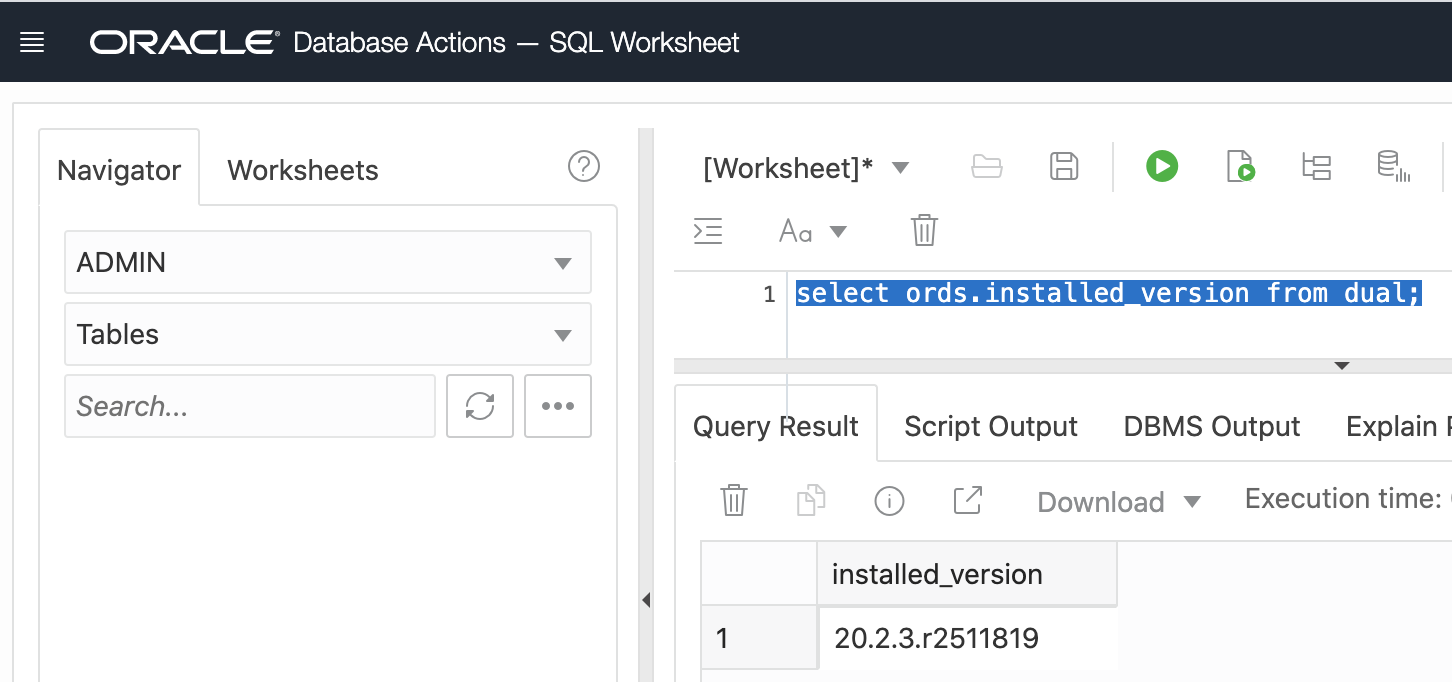Viewport: 1452px width, 682px height.
Task: Click the Save worksheet disk icon
Action: point(1064,166)
